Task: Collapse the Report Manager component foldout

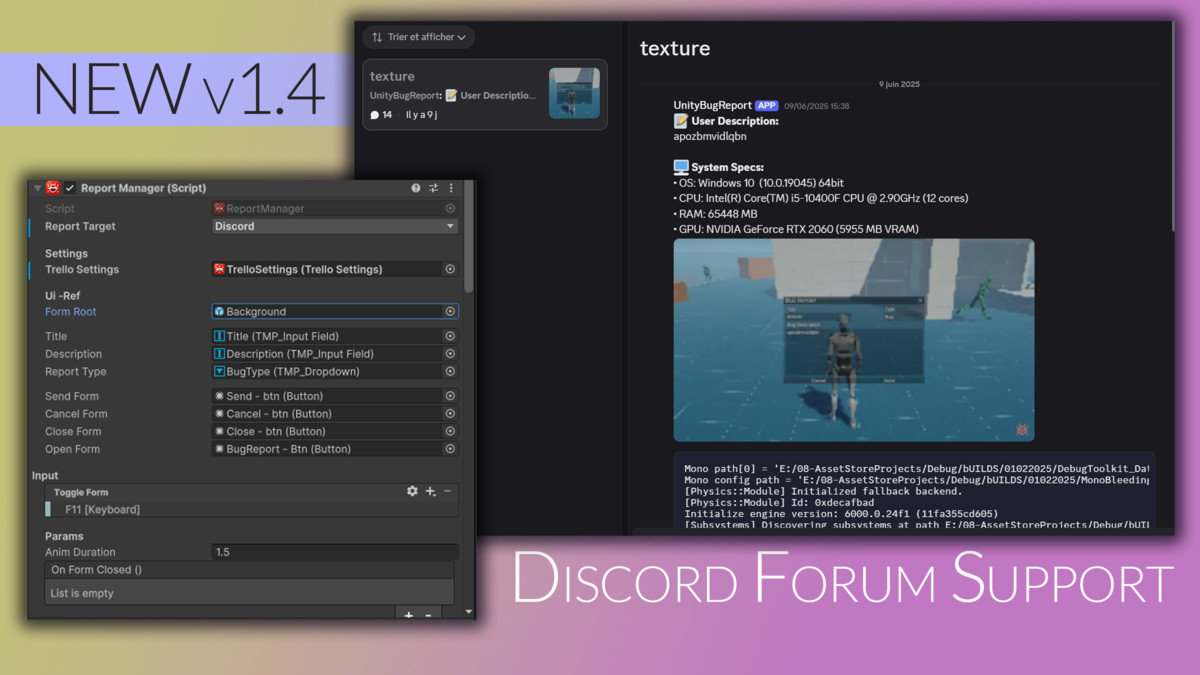Action: click(x=38, y=188)
